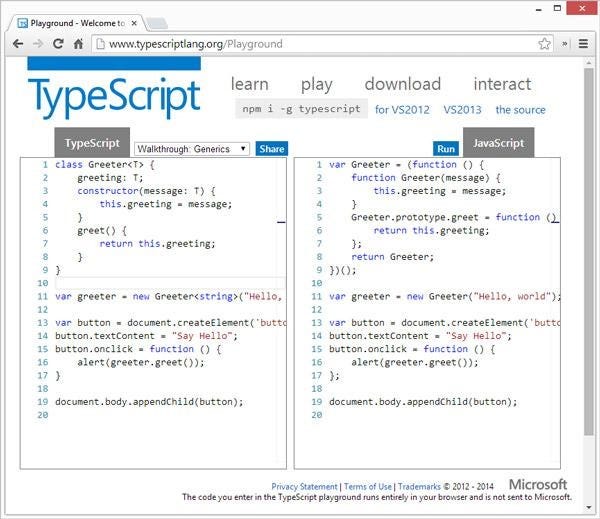Click the page vertical scrollbar thumb
This screenshot has width=600, height=519.
click(x=589, y=251)
